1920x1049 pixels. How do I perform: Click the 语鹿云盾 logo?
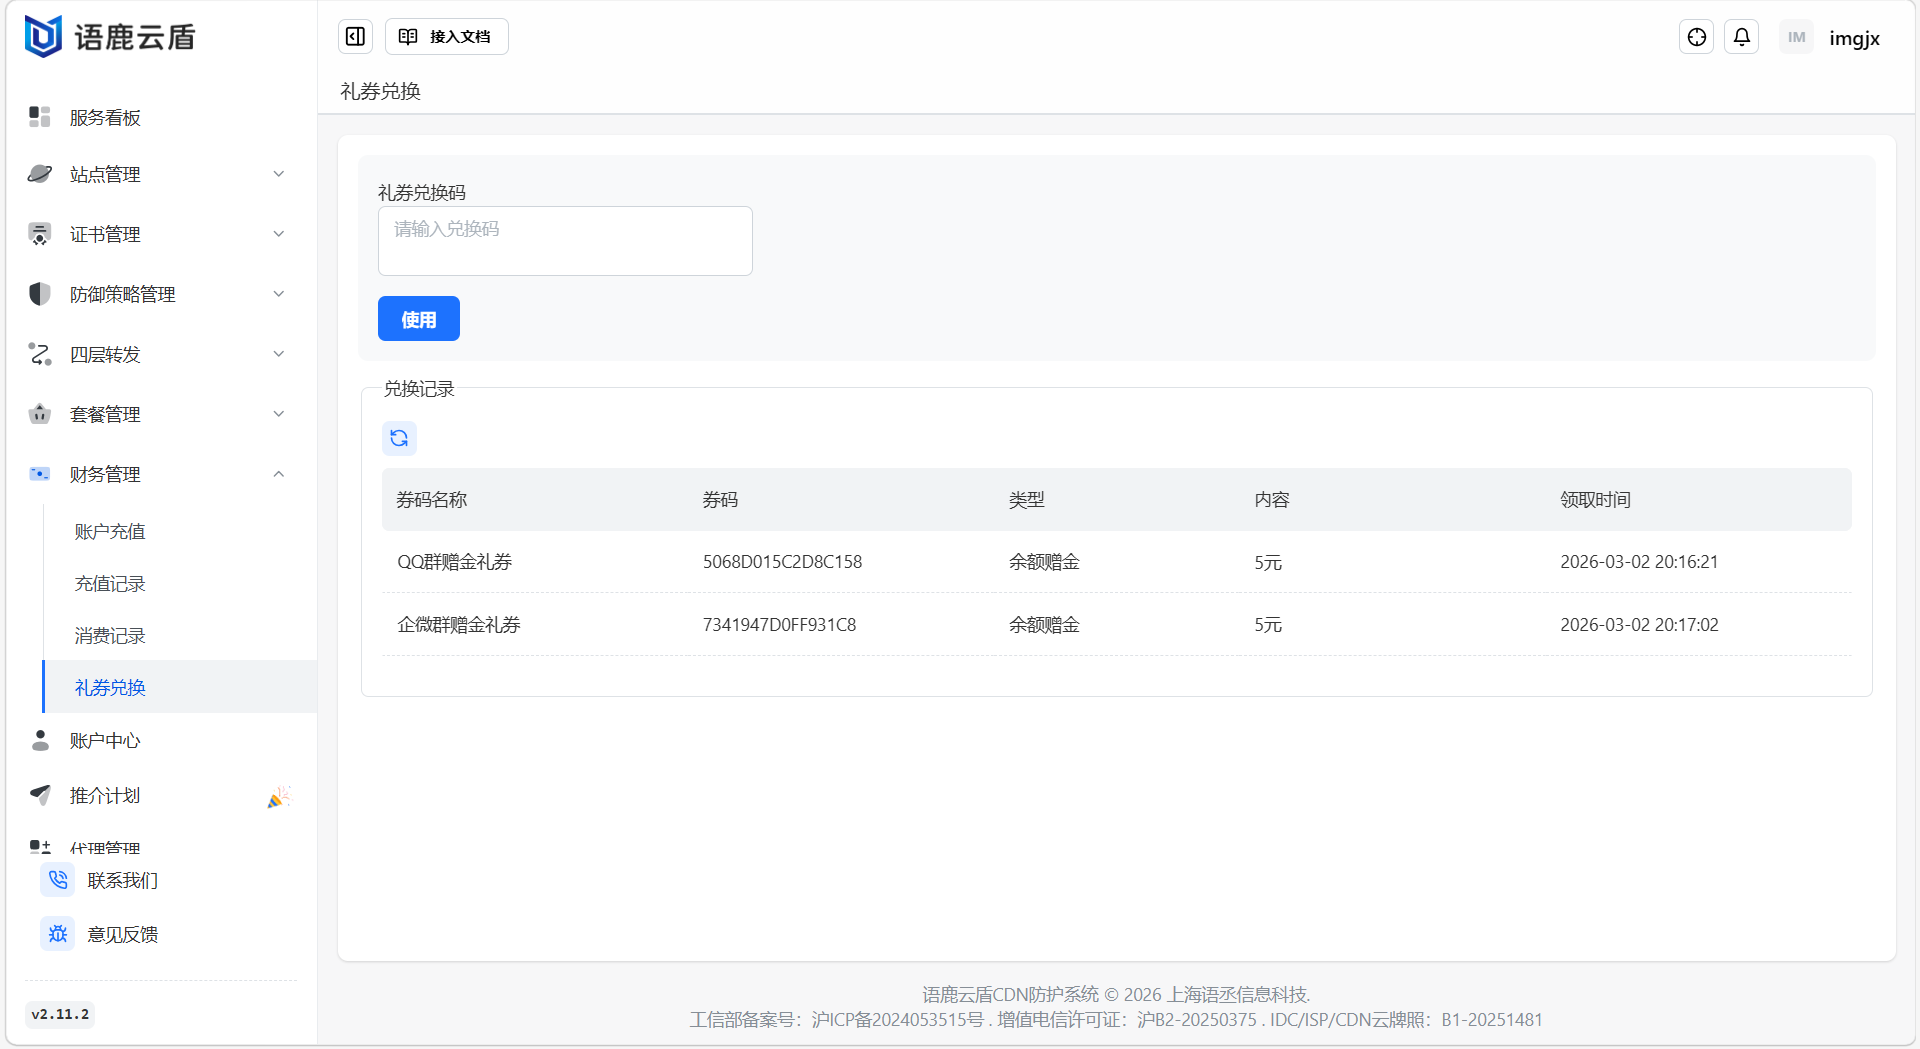pos(110,37)
